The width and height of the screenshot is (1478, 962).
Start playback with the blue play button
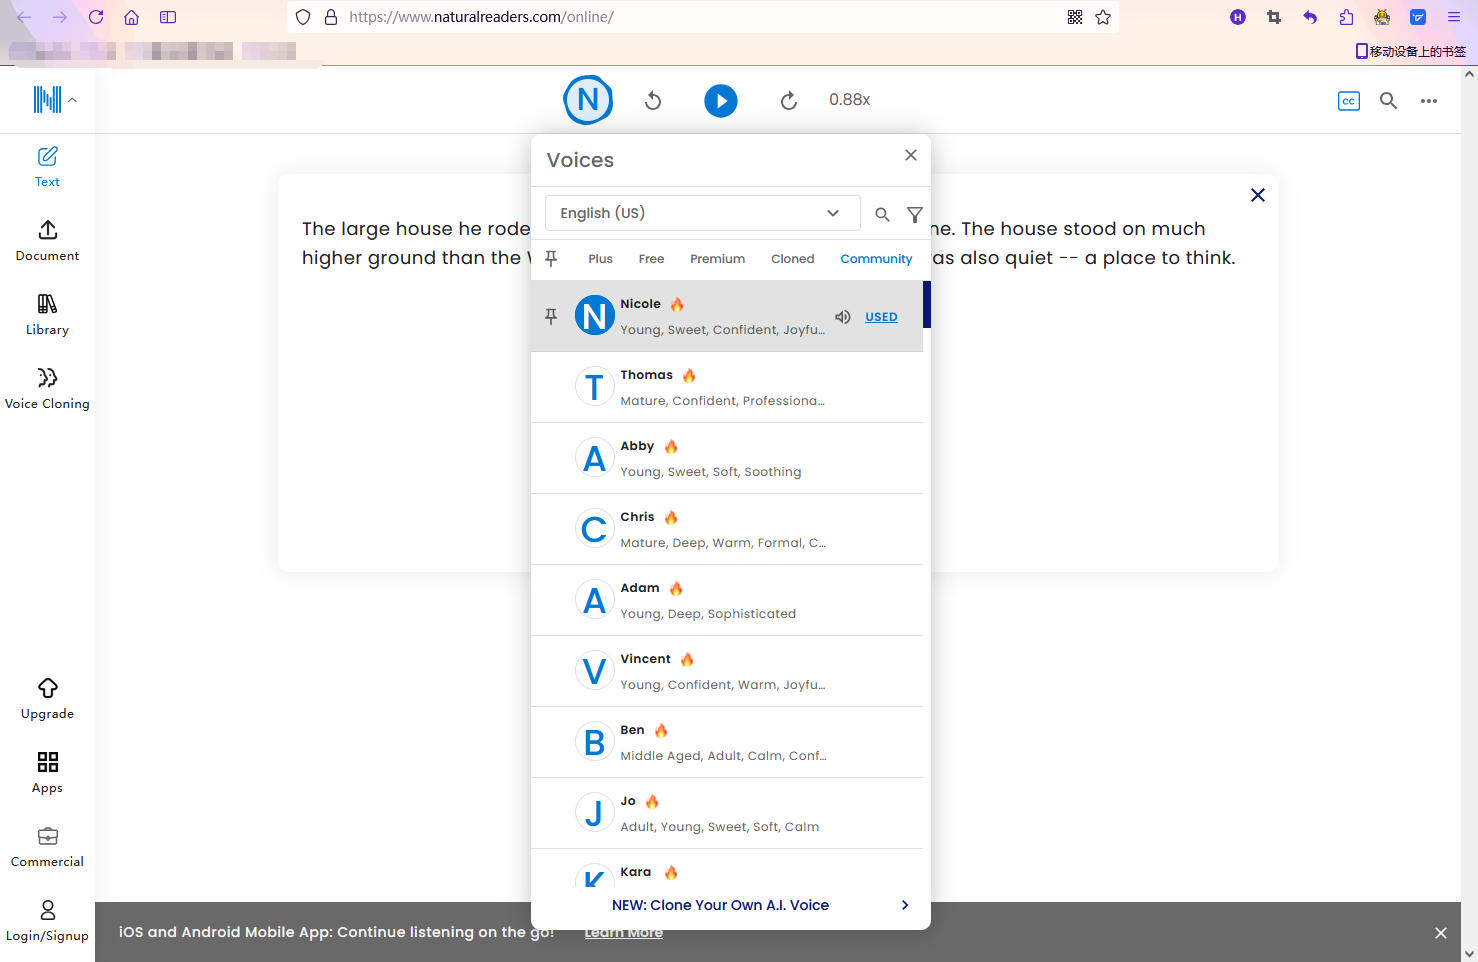pyautogui.click(x=720, y=100)
